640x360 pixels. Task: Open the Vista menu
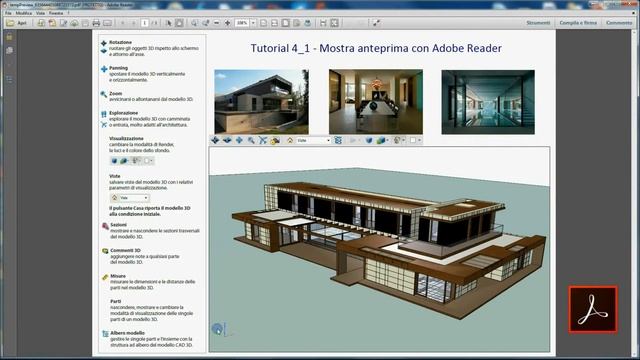coord(40,13)
